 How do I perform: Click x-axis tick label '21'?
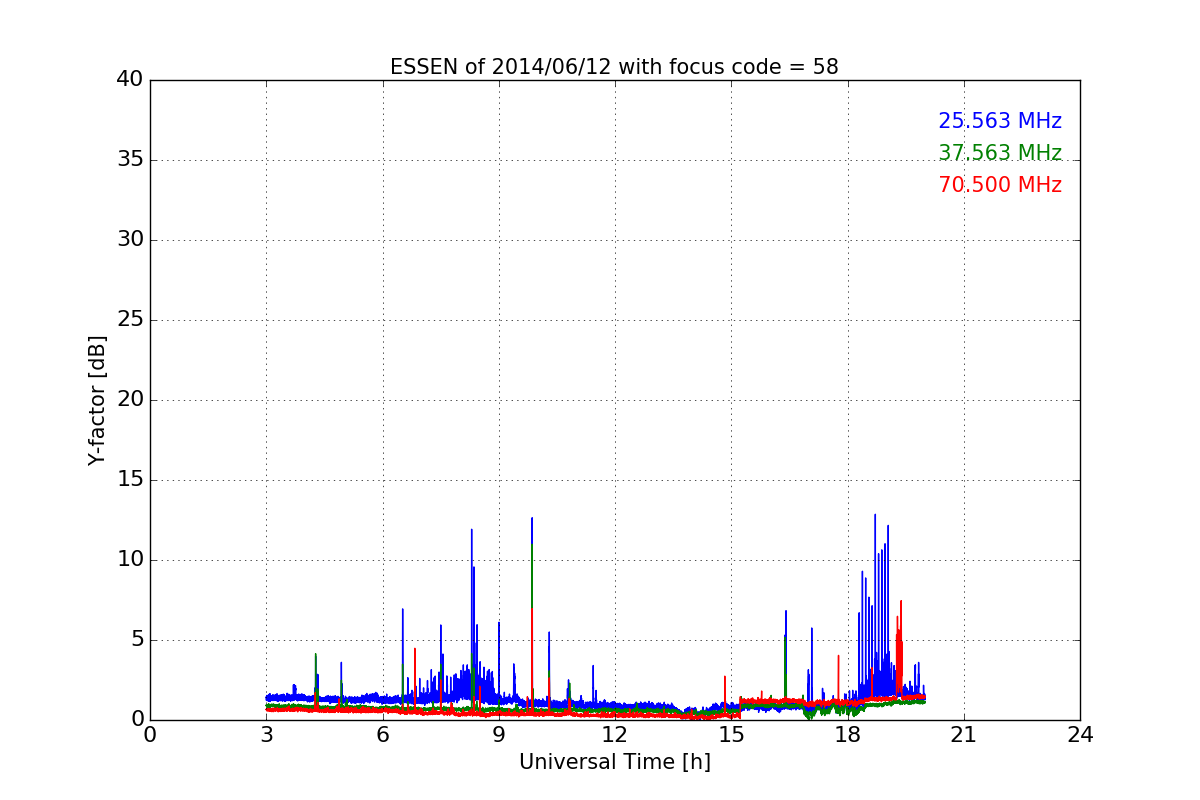point(964,735)
